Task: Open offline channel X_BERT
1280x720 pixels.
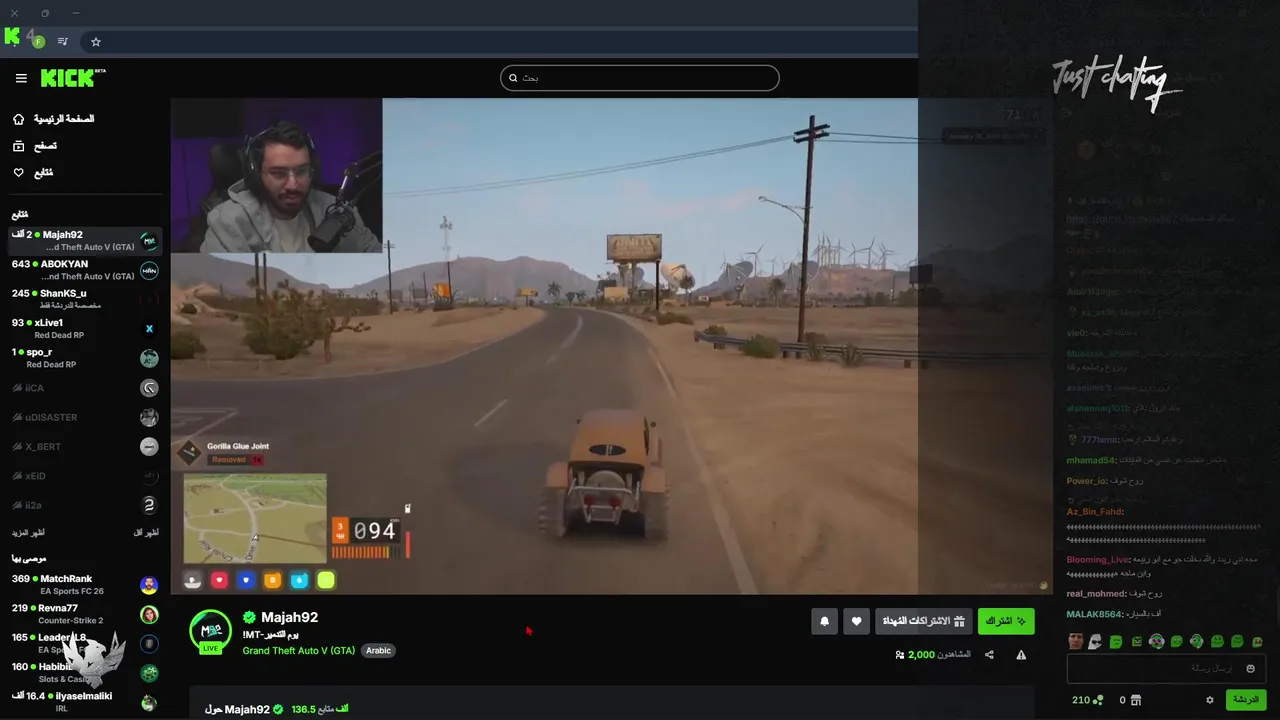Action: pyautogui.click(x=85, y=447)
